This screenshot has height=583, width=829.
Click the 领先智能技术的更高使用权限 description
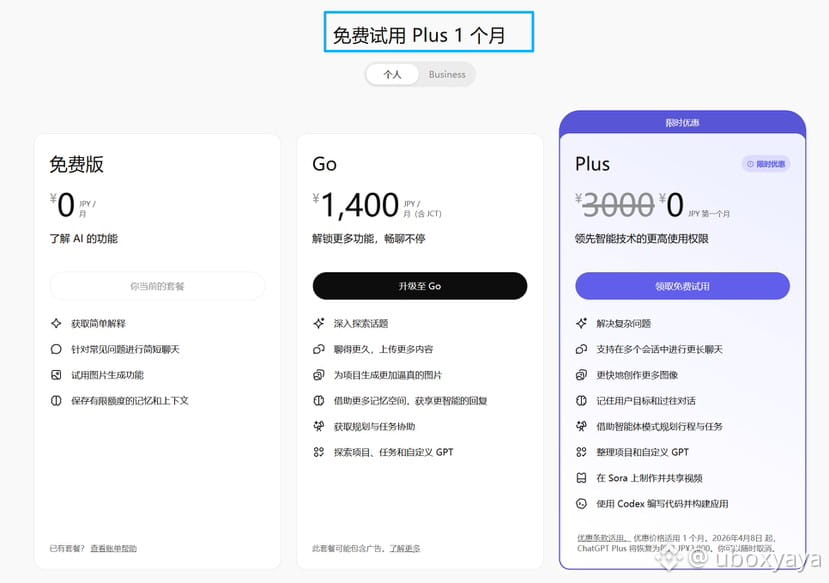(x=641, y=239)
